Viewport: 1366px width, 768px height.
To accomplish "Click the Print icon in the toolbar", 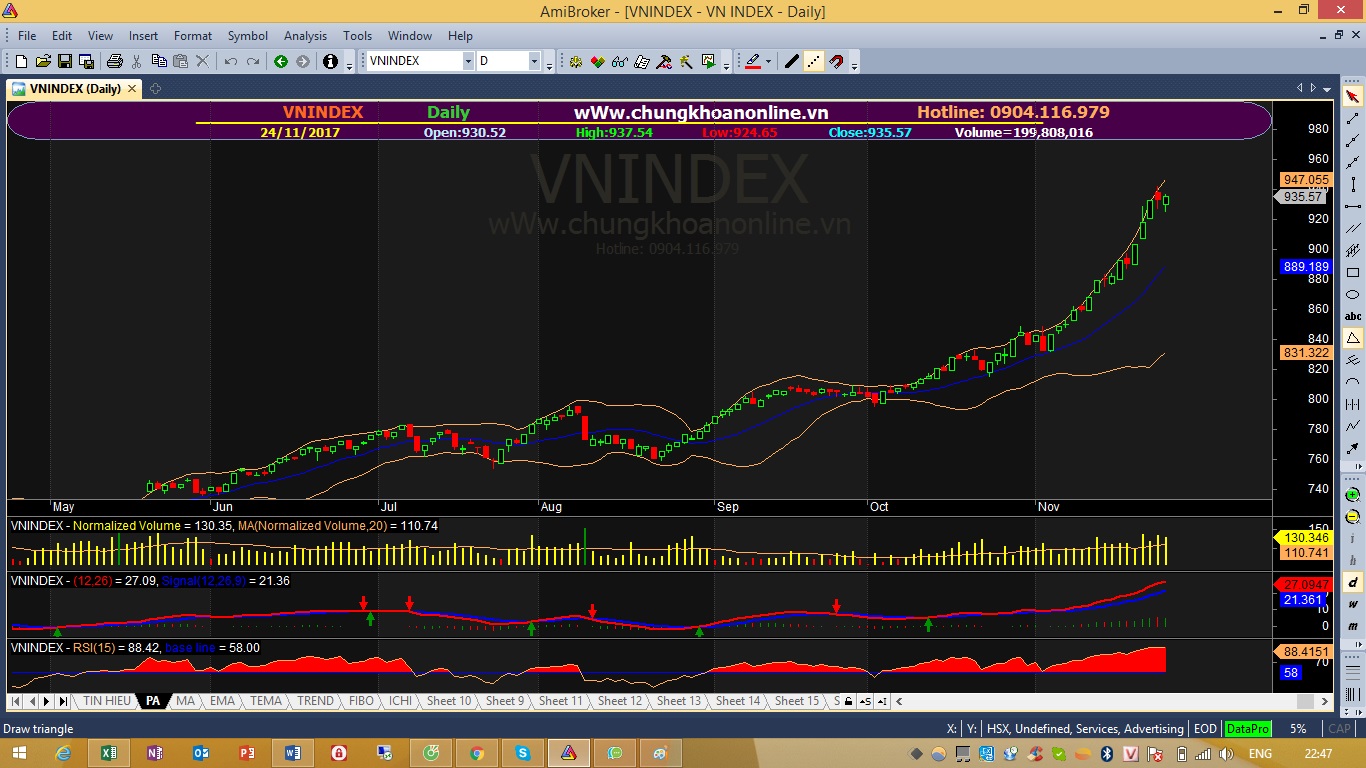I will [x=114, y=62].
